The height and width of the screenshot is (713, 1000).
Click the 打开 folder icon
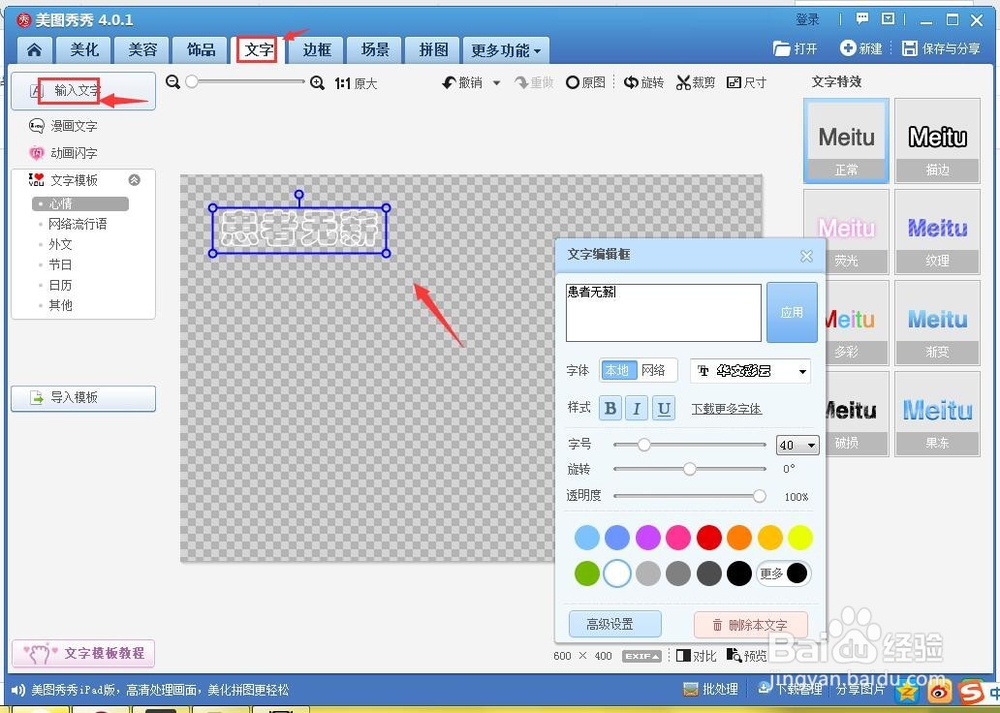click(781, 48)
